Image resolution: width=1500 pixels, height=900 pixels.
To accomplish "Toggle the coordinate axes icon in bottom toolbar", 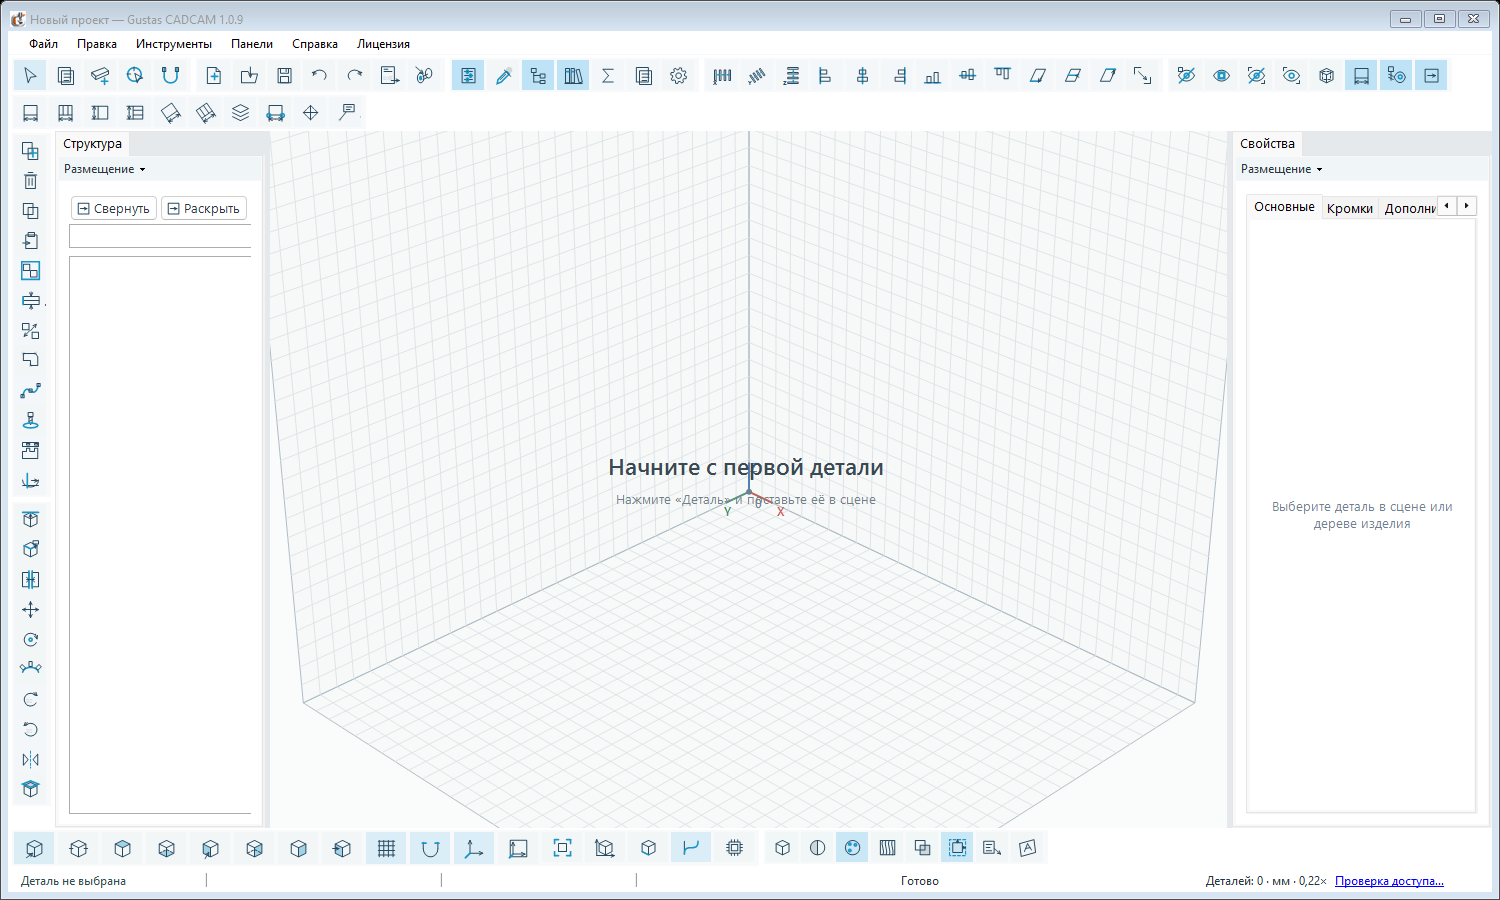I will tap(474, 848).
